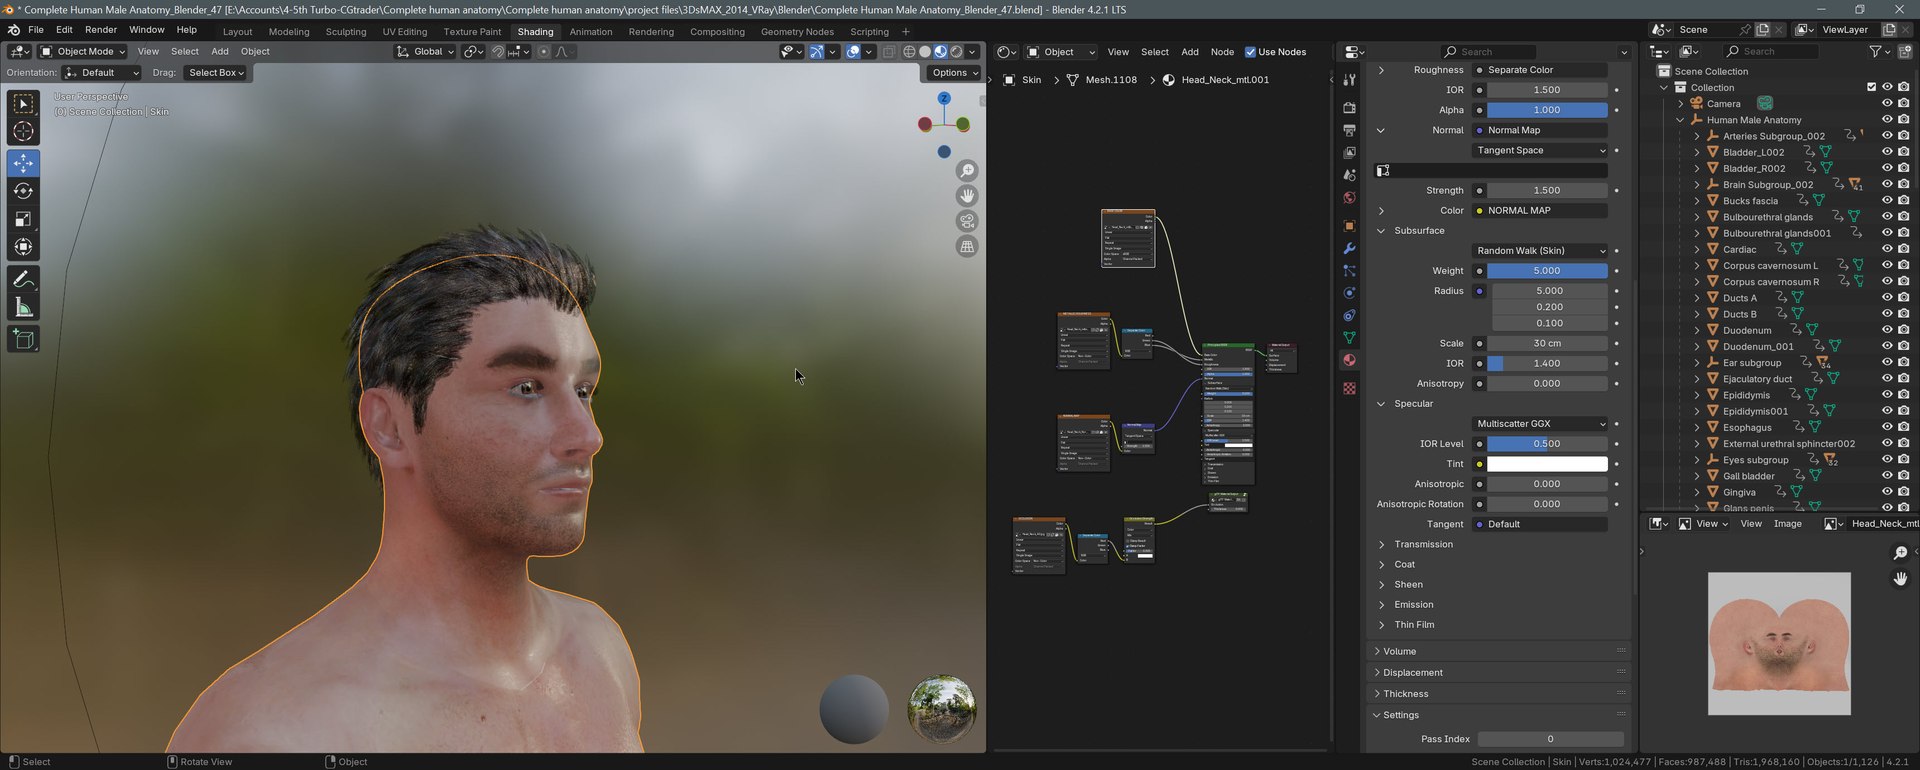Viewport: 1920px width, 770px height.
Task: Select the Add Cube tool
Action: click(23, 340)
